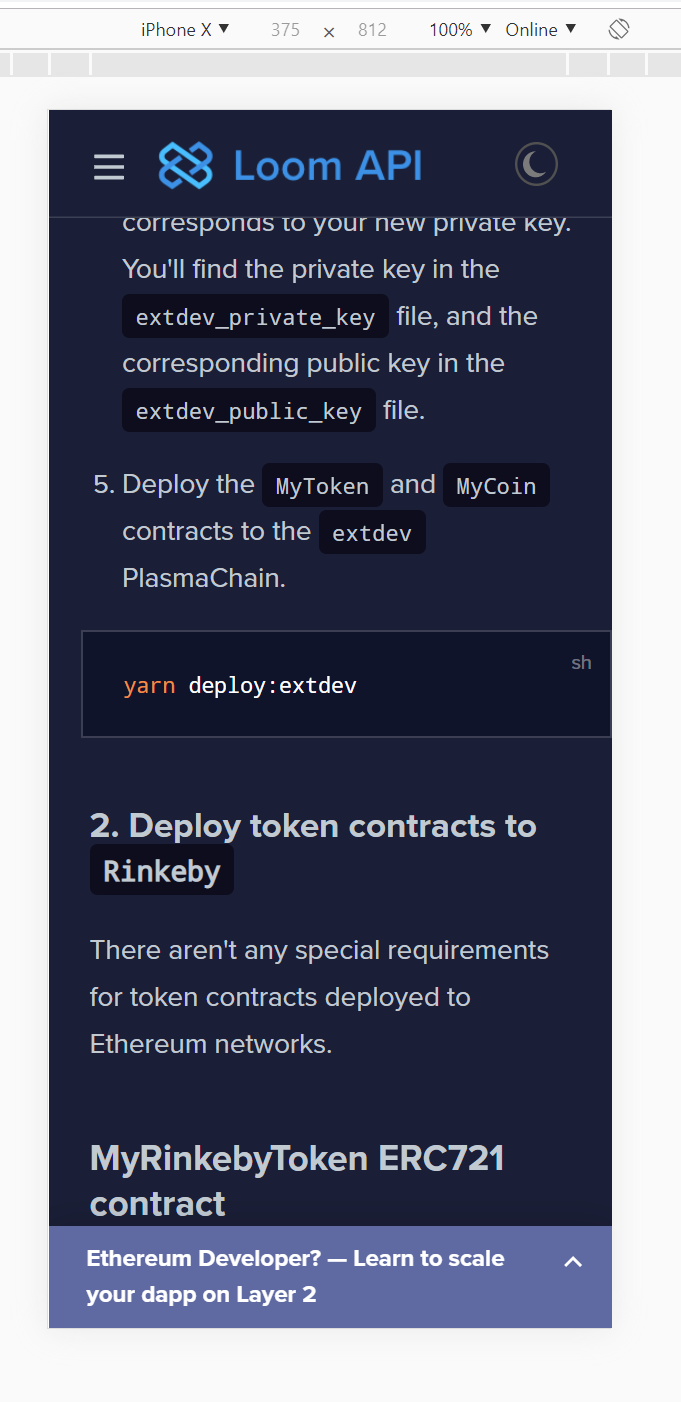Toggle the moon icon to switch theme
Image resolution: width=681 pixels, height=1402 pixels.
[x=536, y=163]
